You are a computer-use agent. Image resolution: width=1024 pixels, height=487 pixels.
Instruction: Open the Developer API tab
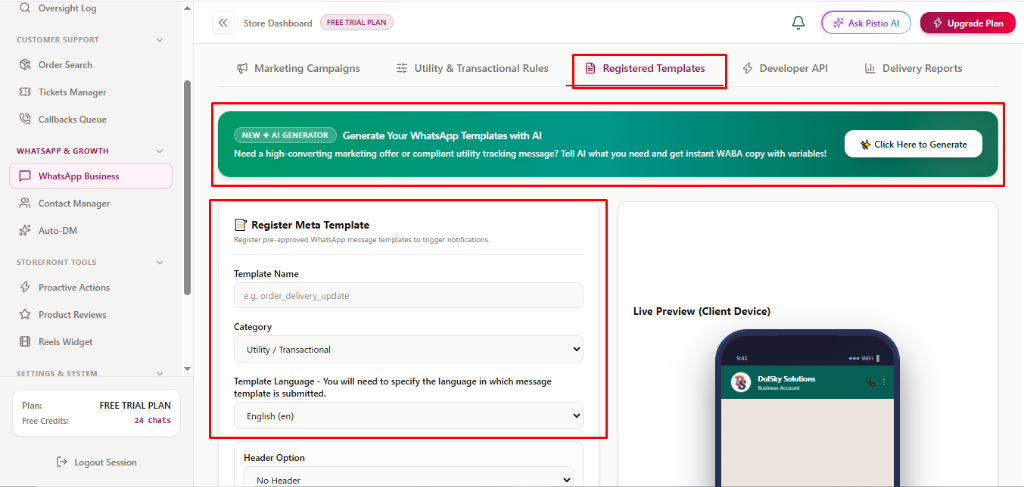(785, 69)
